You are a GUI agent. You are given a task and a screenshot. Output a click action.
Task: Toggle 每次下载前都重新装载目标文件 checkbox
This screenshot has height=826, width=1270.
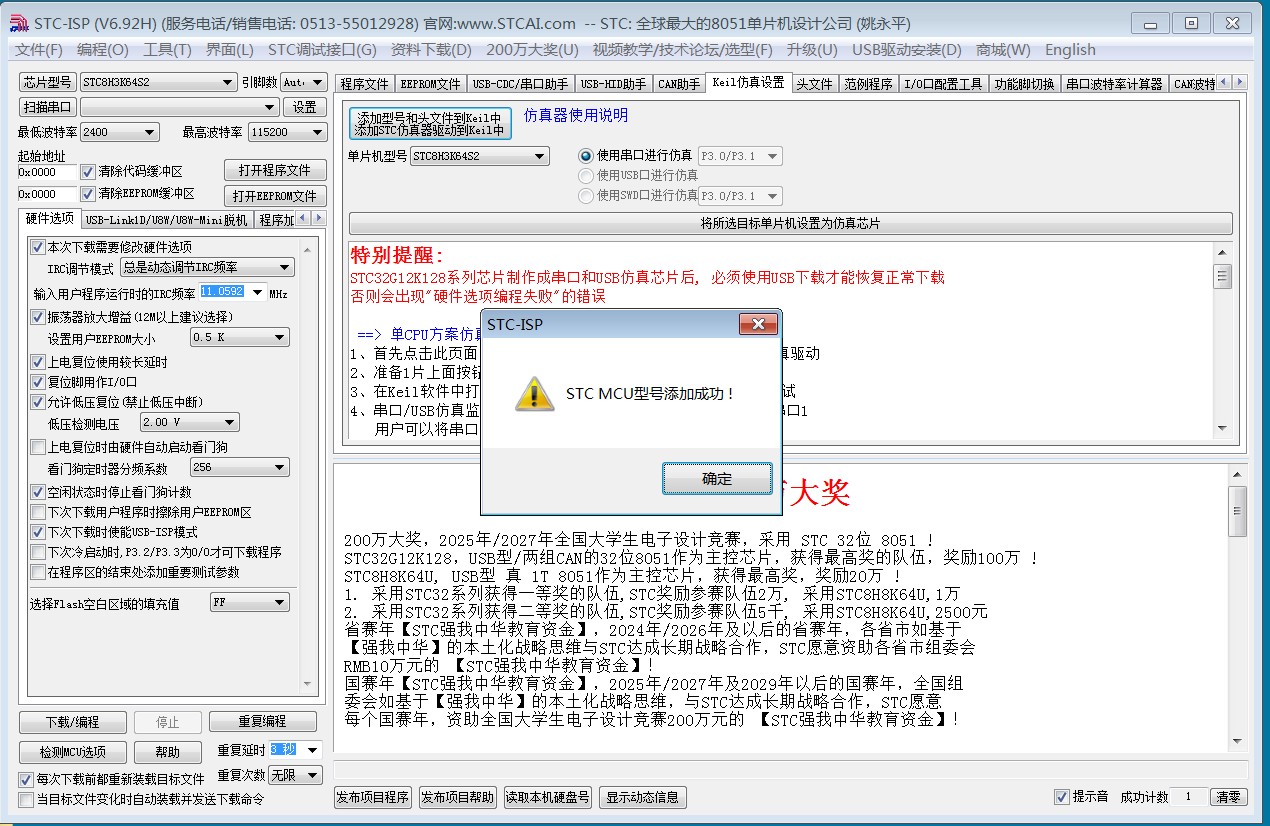coord(26,779)
